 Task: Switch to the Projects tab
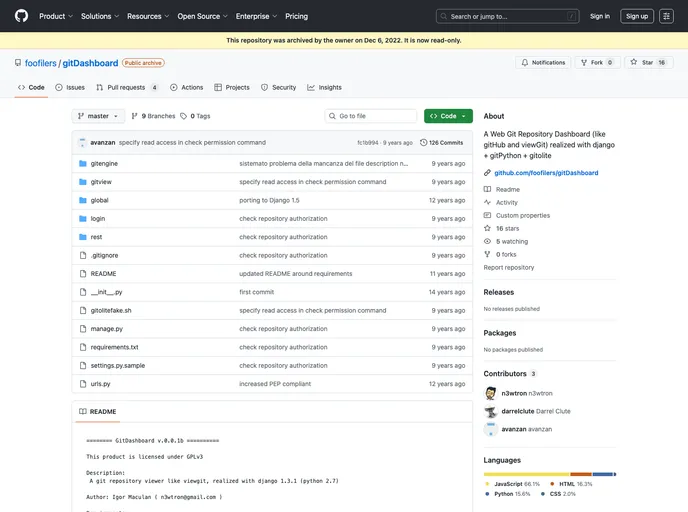232,88
